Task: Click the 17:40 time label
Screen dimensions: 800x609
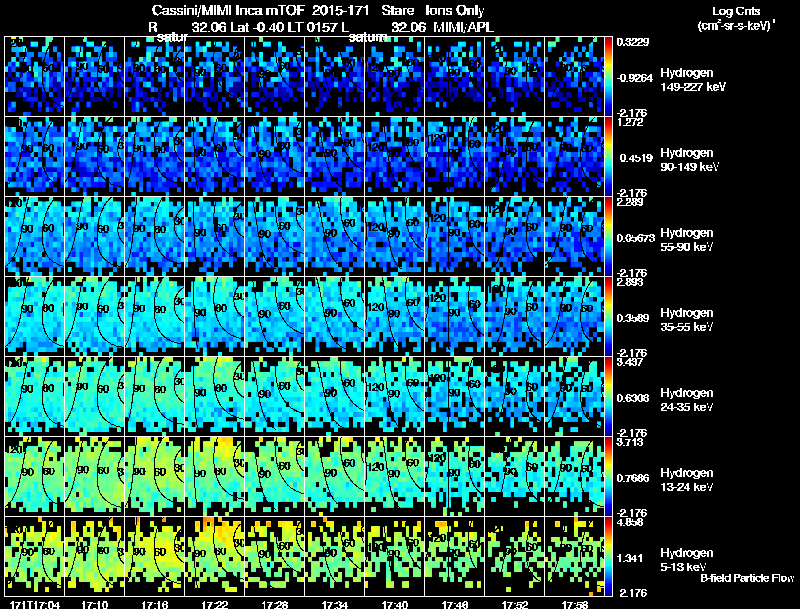Action: (x=395, y=605)
